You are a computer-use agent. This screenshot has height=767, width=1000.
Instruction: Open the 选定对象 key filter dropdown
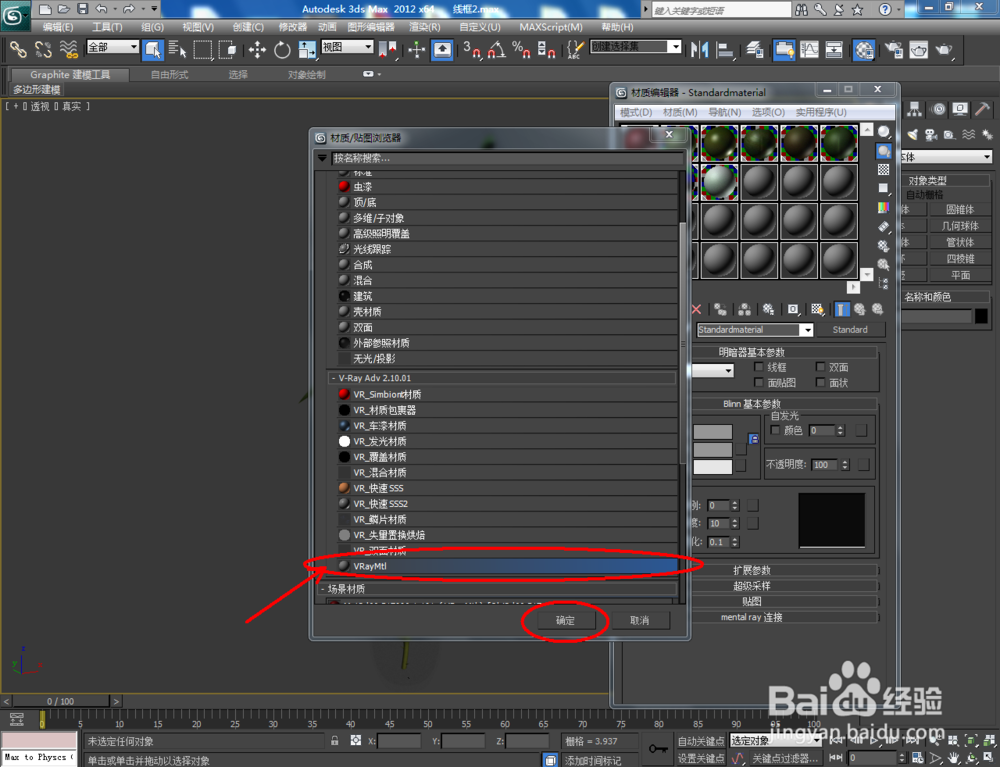pos(774,741)
